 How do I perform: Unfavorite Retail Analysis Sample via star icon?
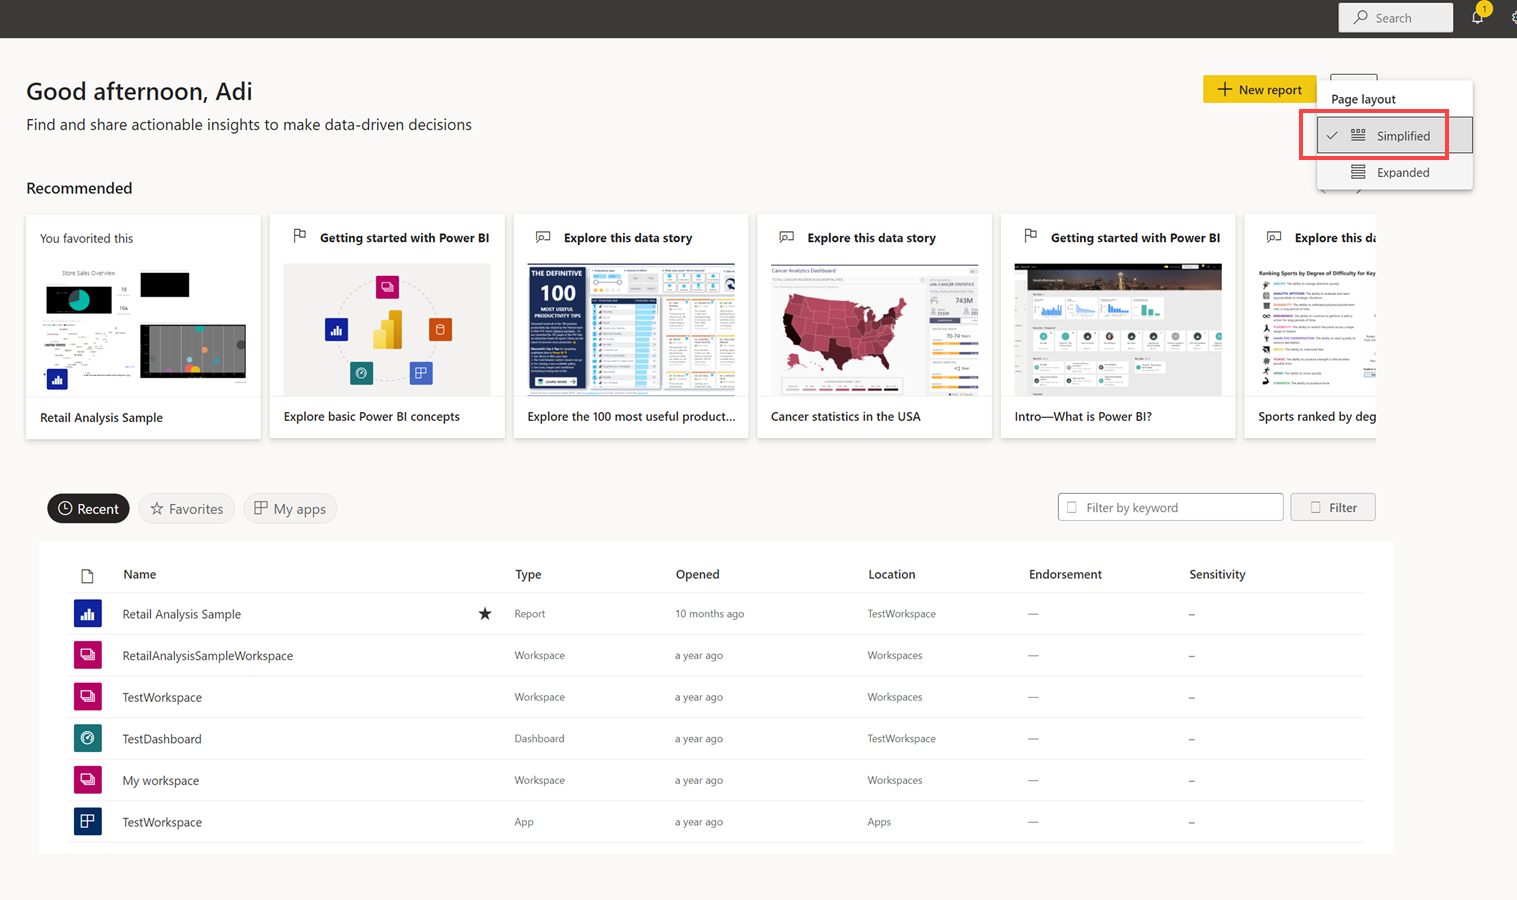485,613
